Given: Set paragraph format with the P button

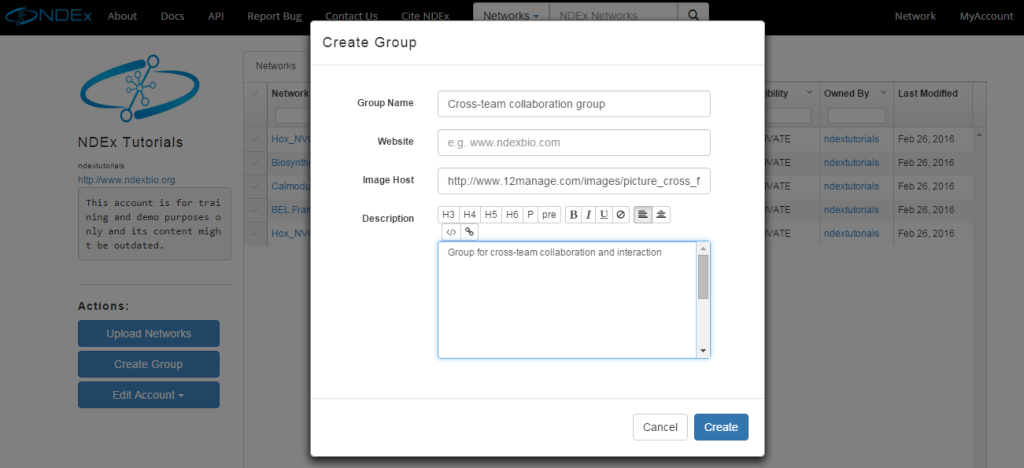Looking at the screenshot, I should coord(530,215).
